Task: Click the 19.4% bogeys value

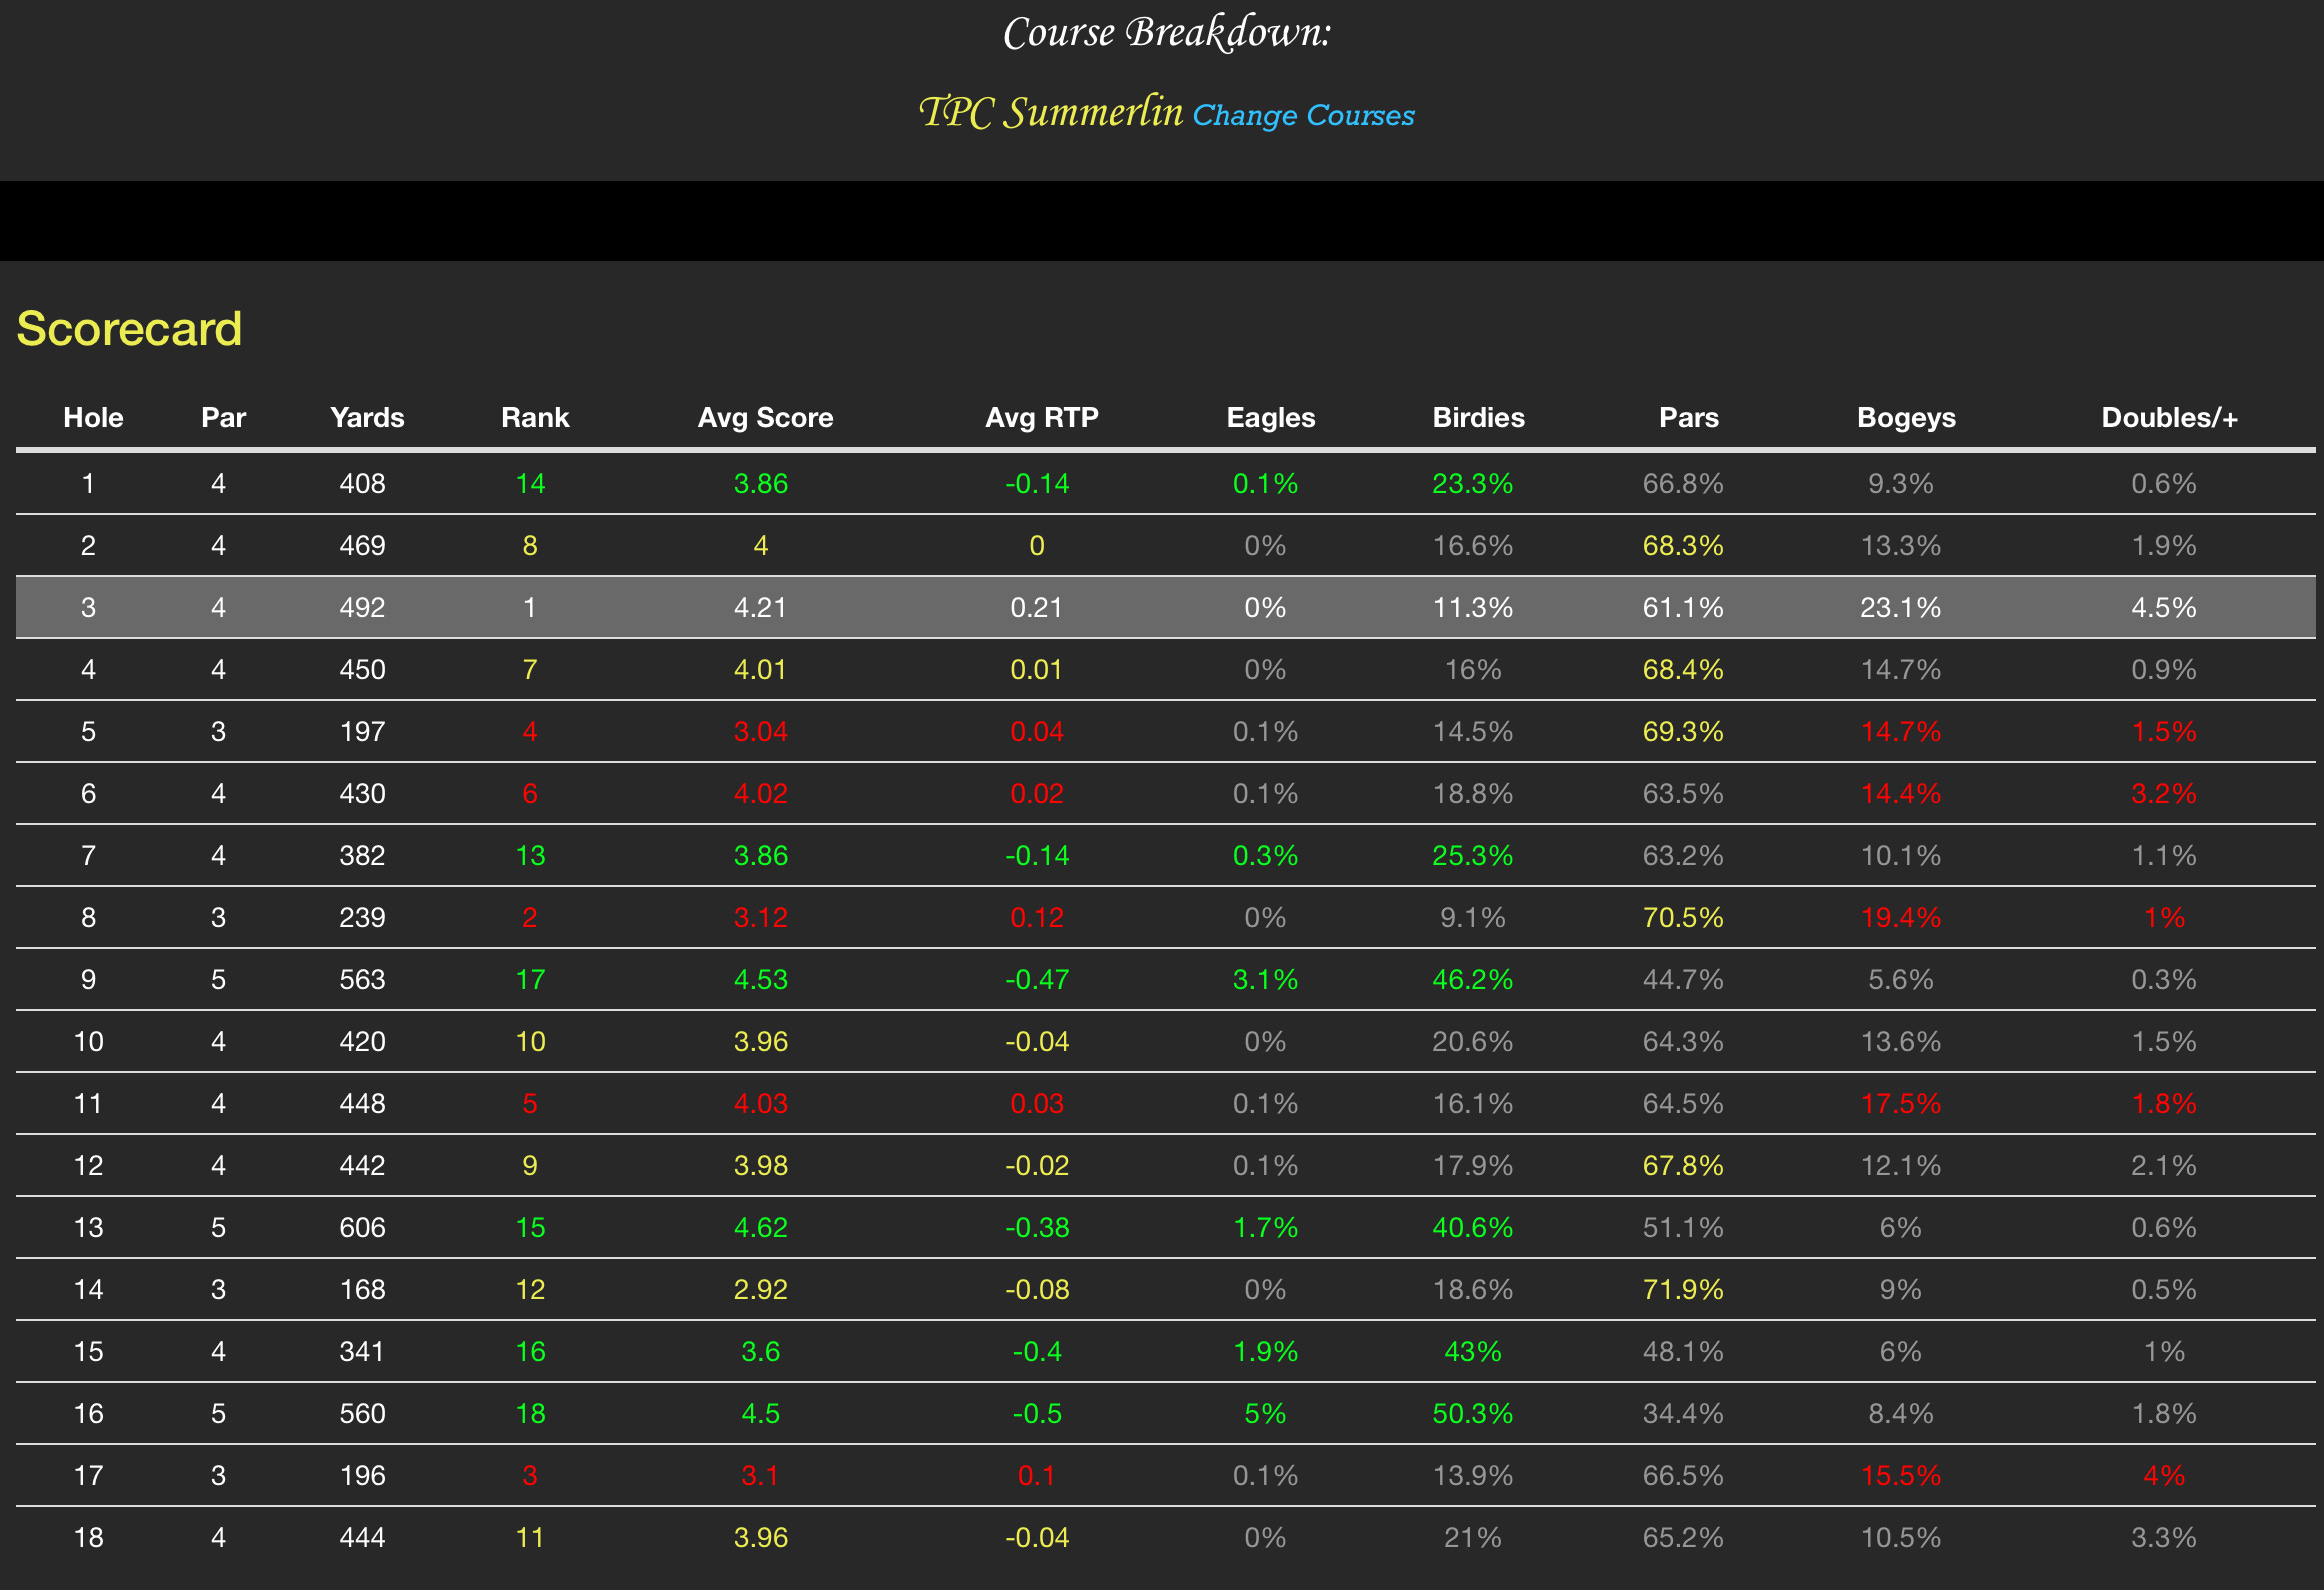Action: click(1900, 917)
